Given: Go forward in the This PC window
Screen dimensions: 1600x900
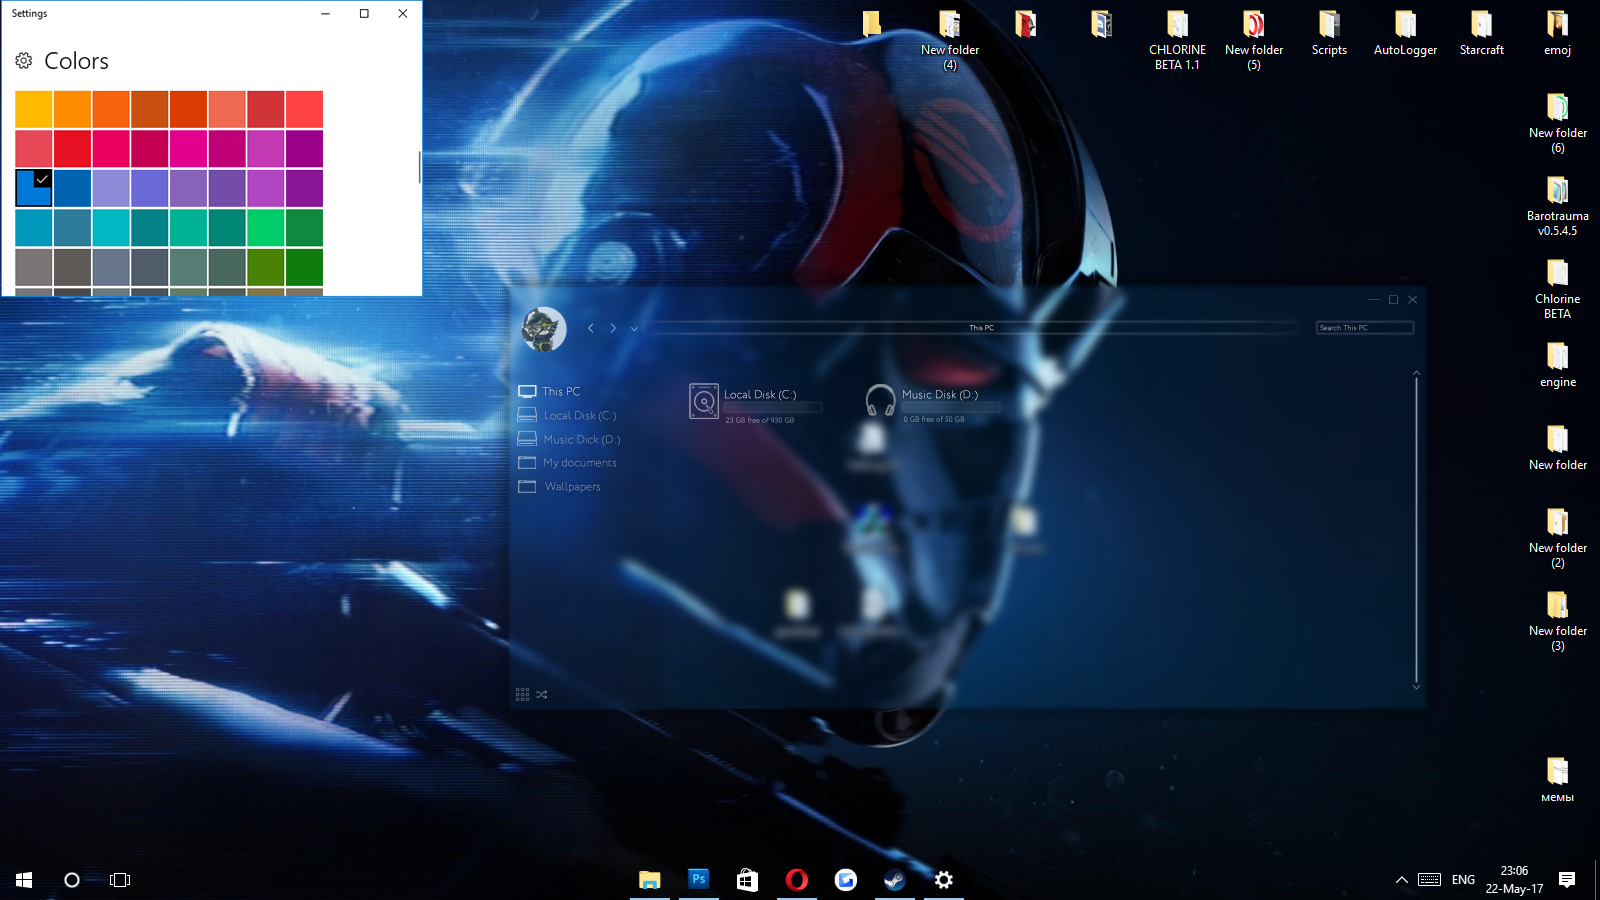Looking at the screenshot, I should click(x=613, y=328).
